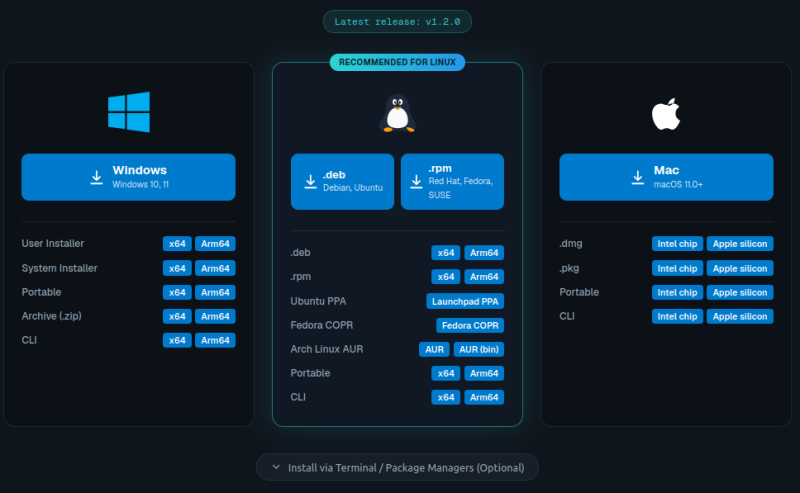Select Intel chip for Mac CLI
The image size is (800, 493).
[x=678, y=316]
